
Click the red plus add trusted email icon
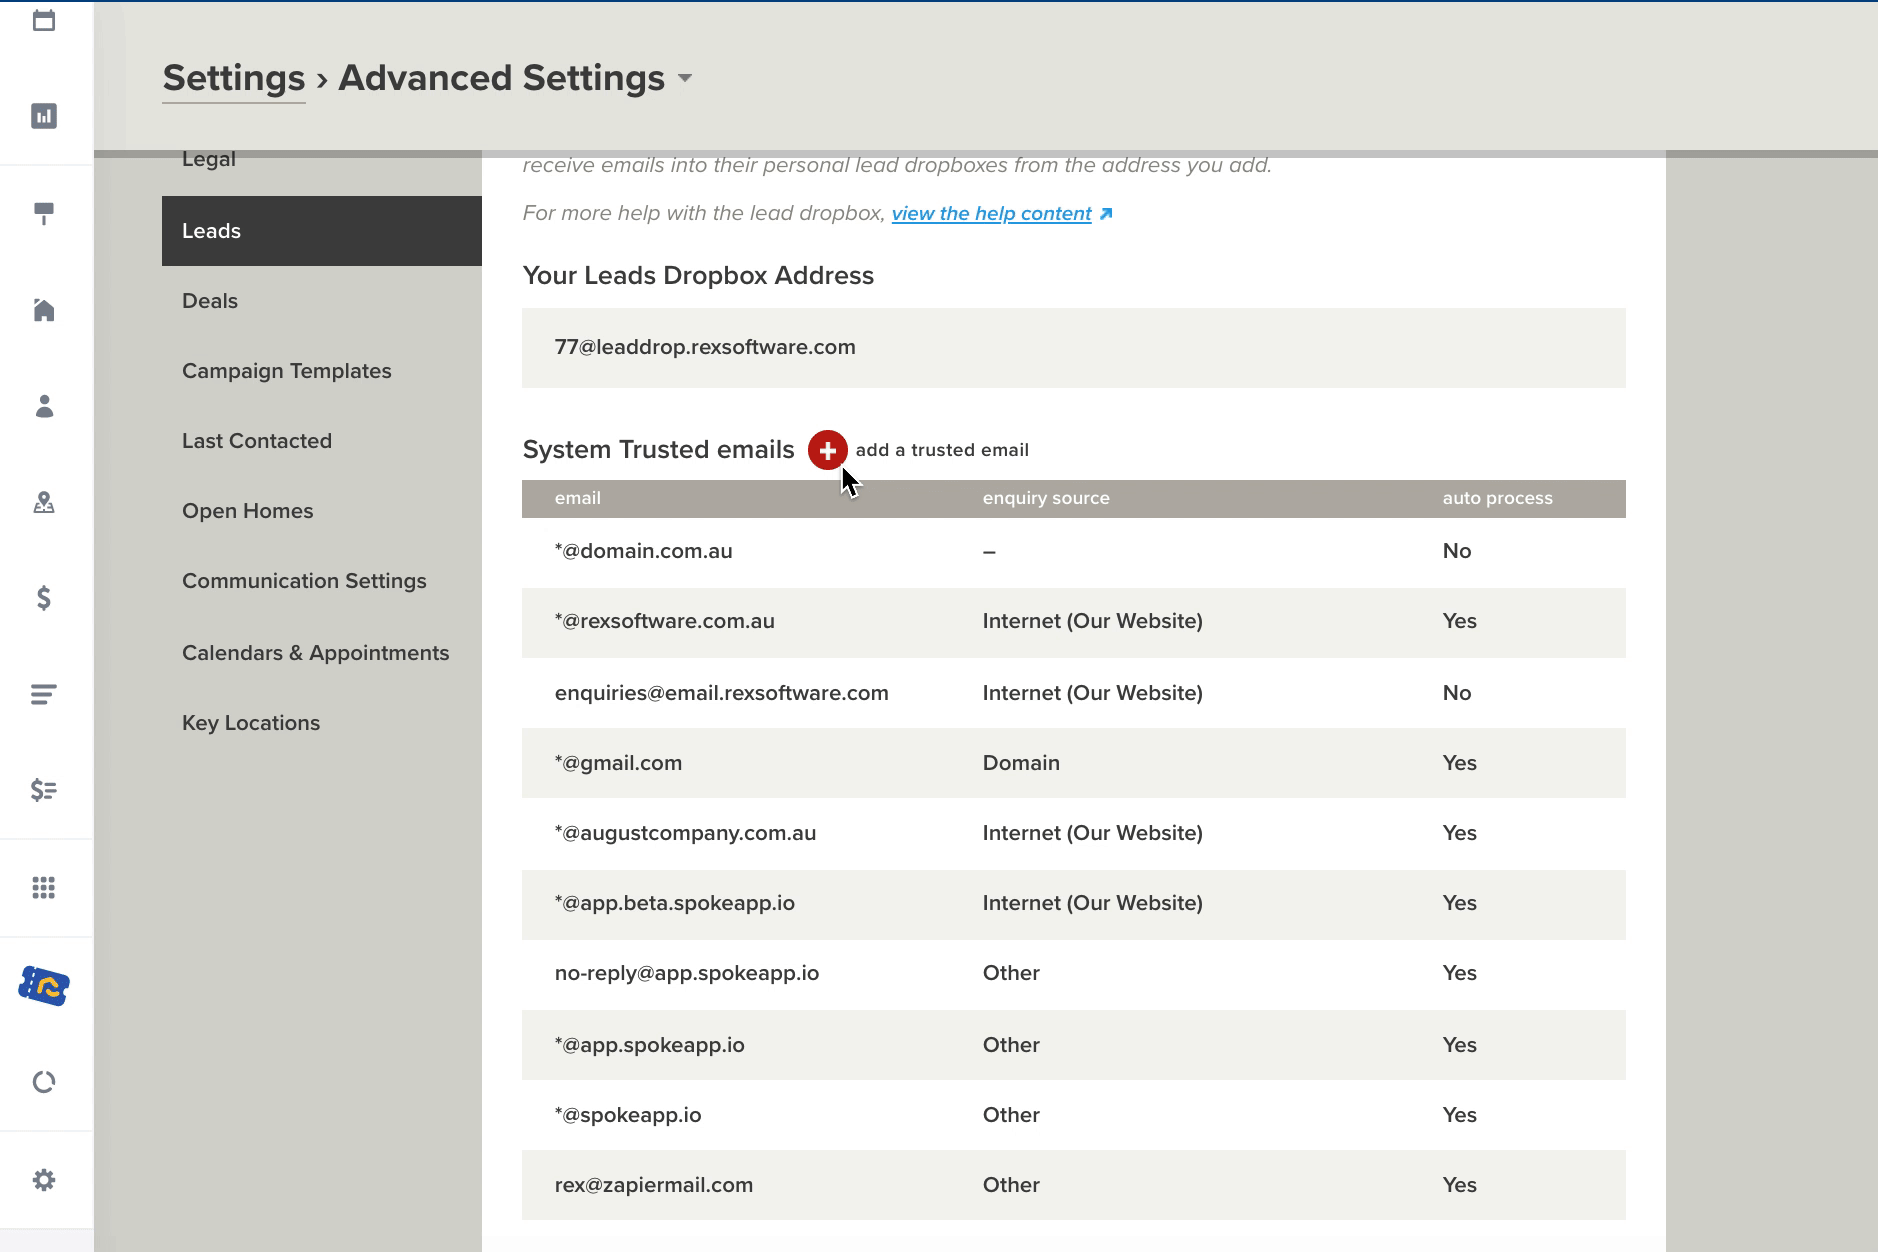[828, 450]
